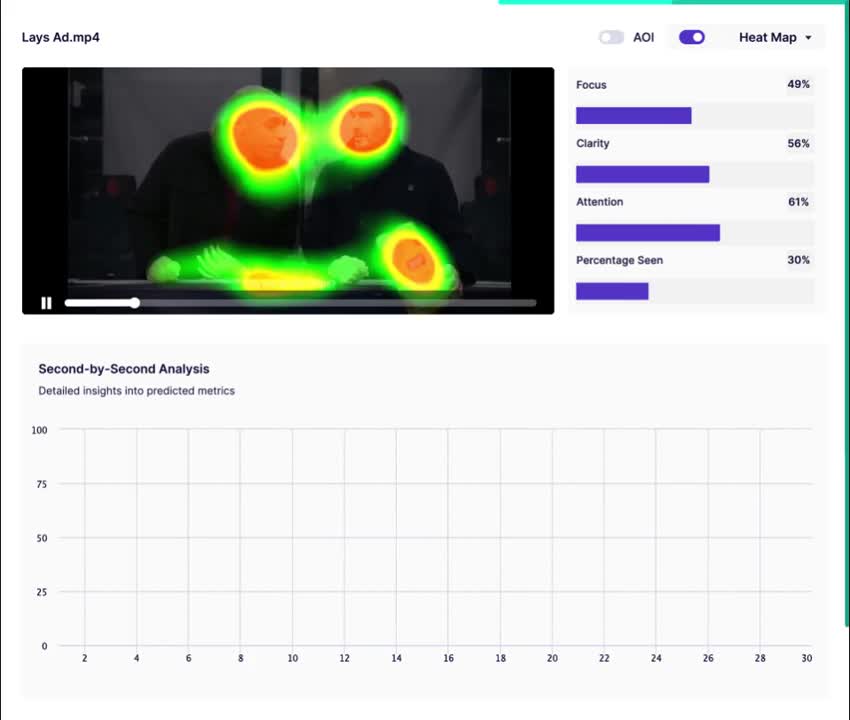
Task: Click the chart x-axis label 10
Action: coord(293,658)
